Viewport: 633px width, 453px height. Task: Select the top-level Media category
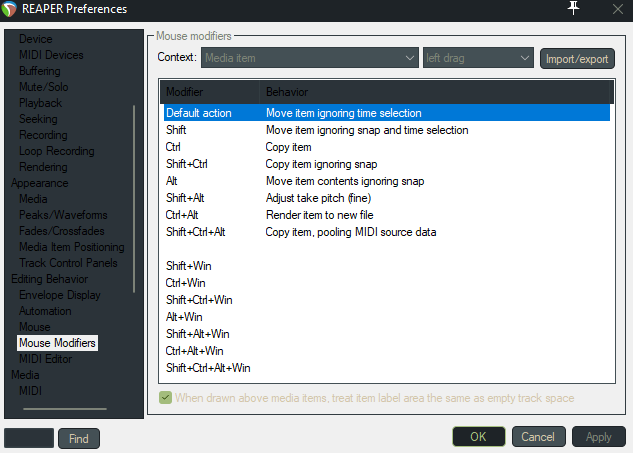25,375
